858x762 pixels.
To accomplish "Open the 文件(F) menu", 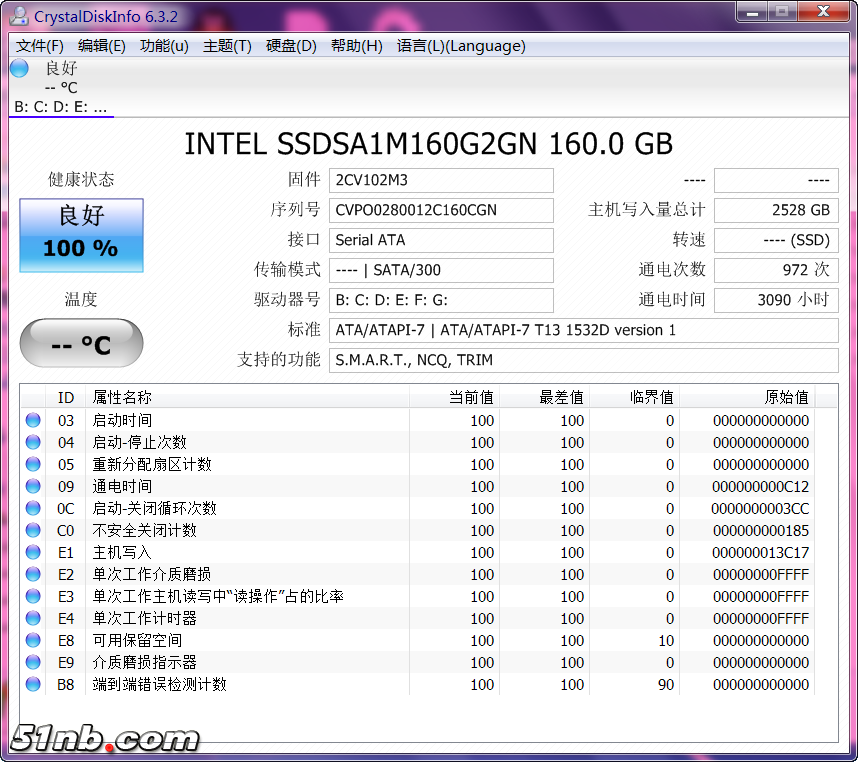I will click(x=39, y=46).
